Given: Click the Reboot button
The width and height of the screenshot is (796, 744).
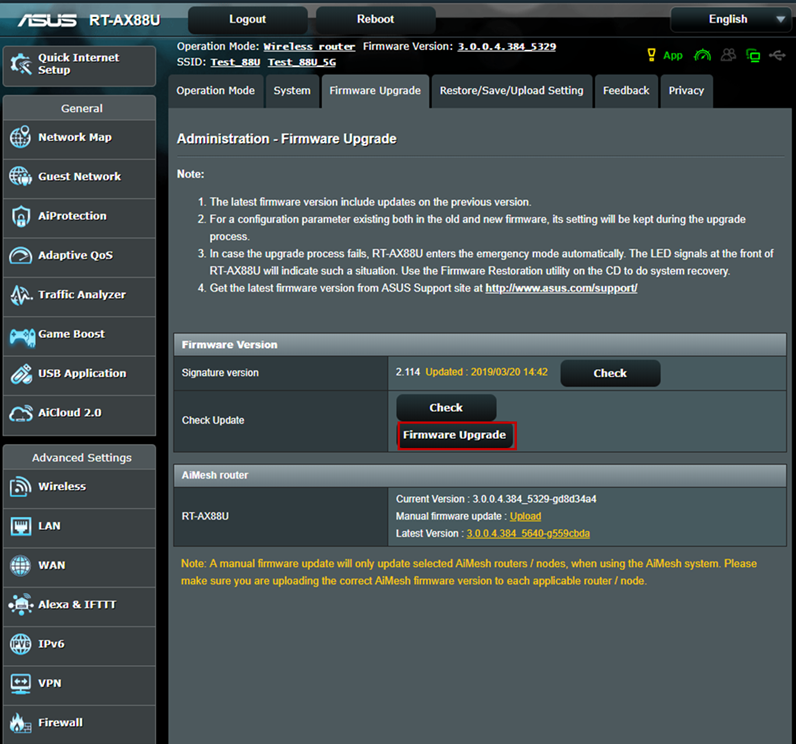Looking at the screenshot, I should click(376, 19).
